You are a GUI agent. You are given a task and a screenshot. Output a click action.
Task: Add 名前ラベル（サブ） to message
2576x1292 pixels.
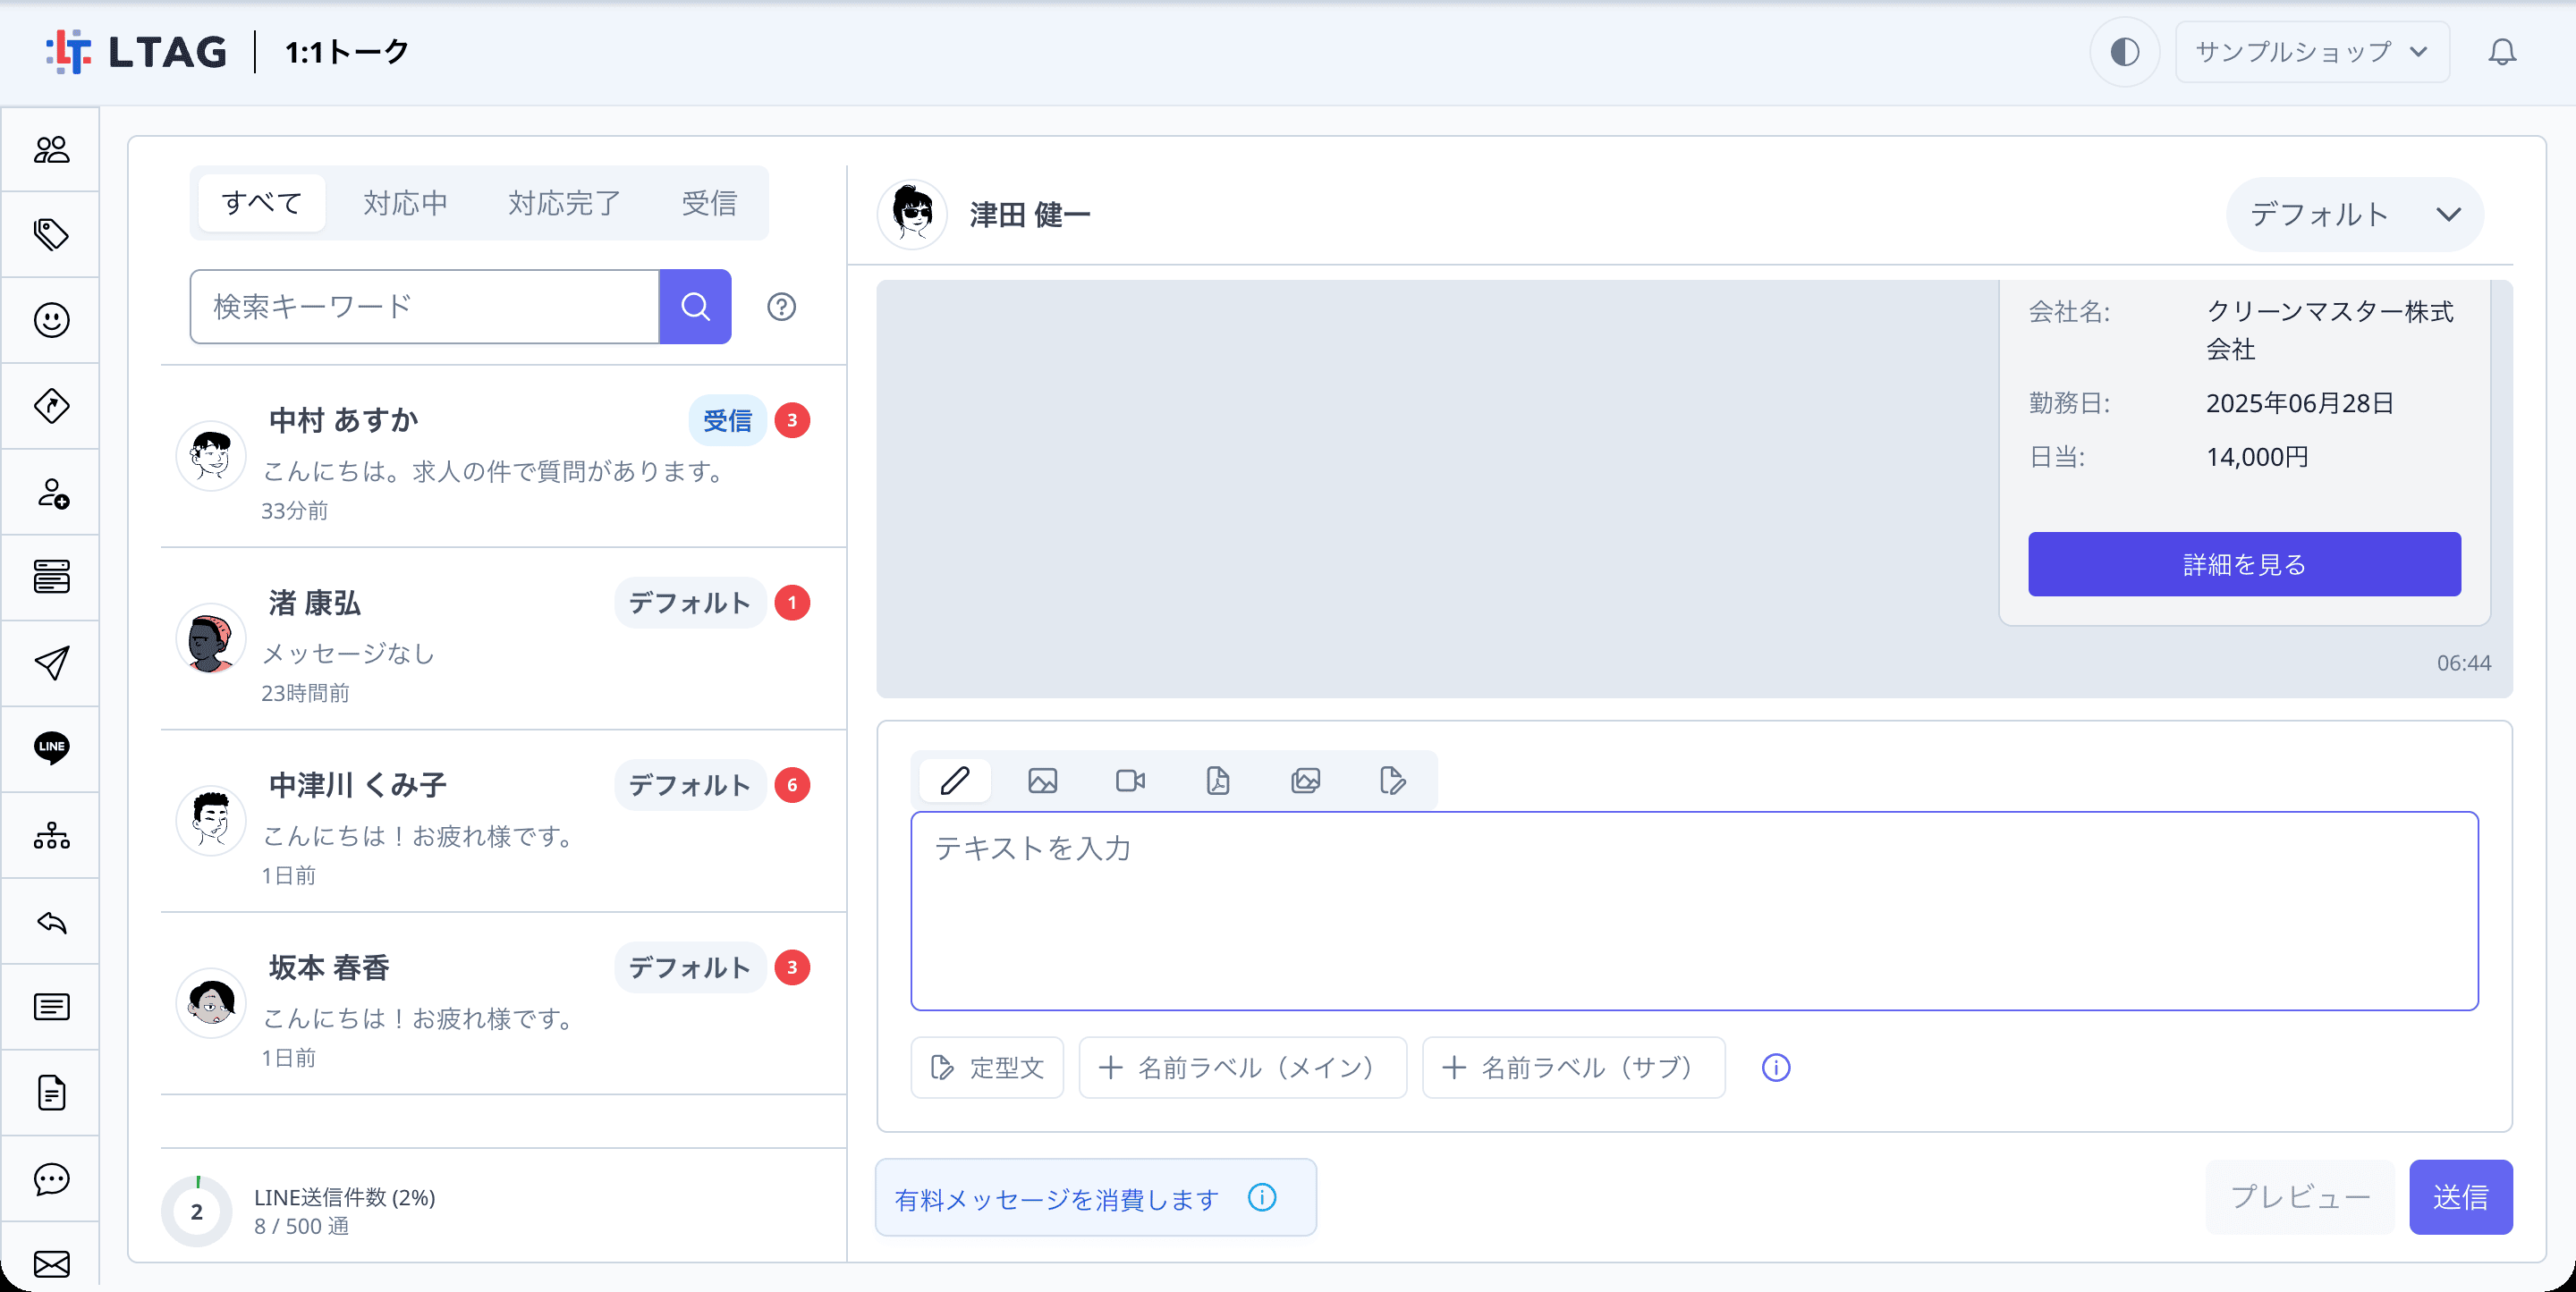1573,1068
